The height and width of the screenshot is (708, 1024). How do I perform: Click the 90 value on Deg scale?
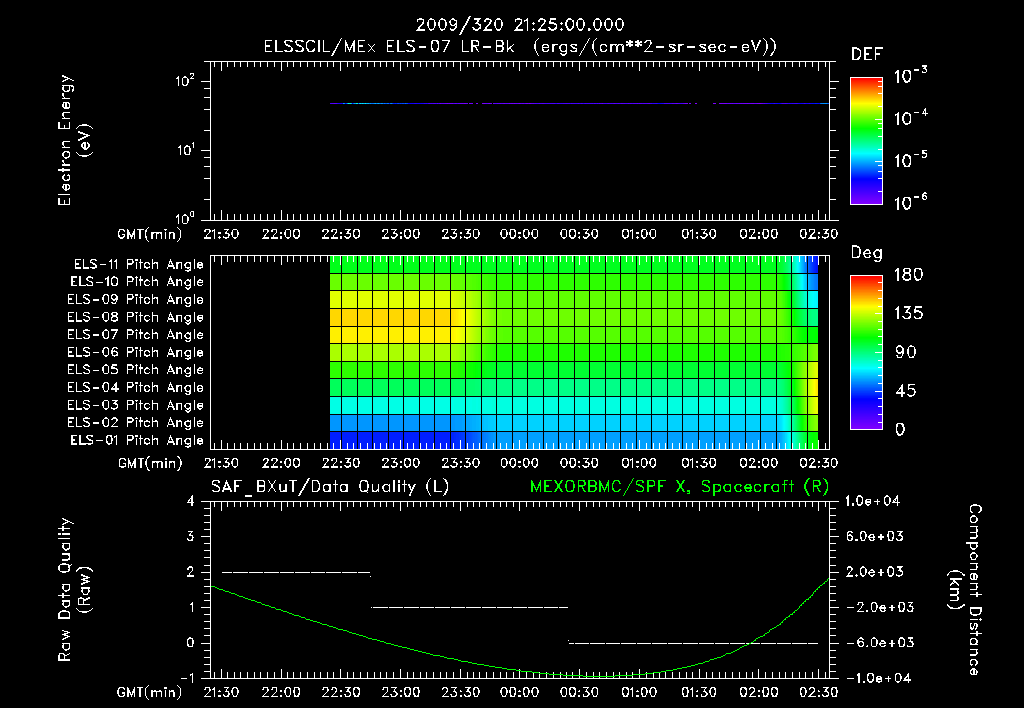pyautogui.click(x=906, y=353)
